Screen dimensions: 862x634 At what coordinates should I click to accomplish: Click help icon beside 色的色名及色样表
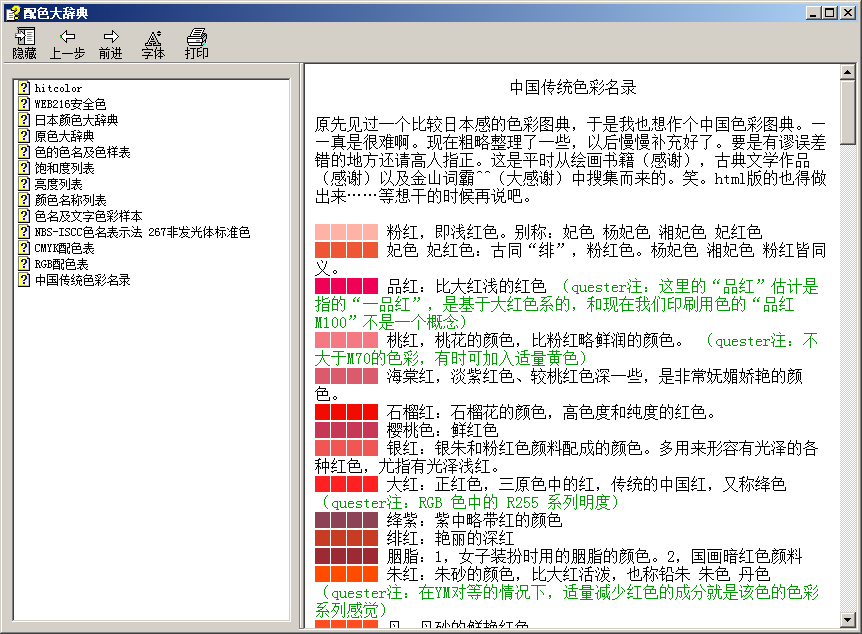24,152
